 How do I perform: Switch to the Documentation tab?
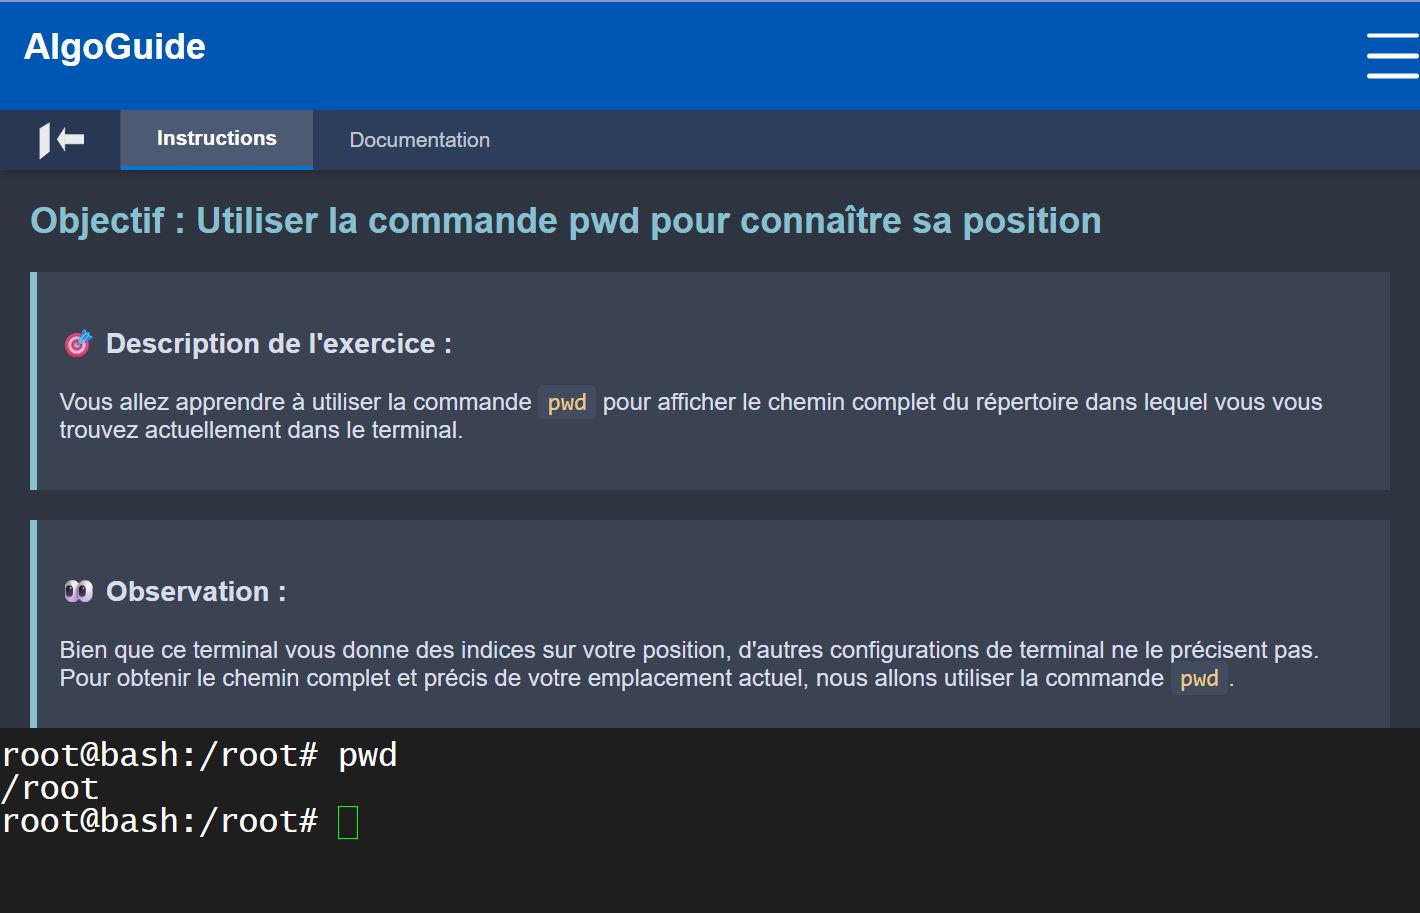tap(420, 140)
